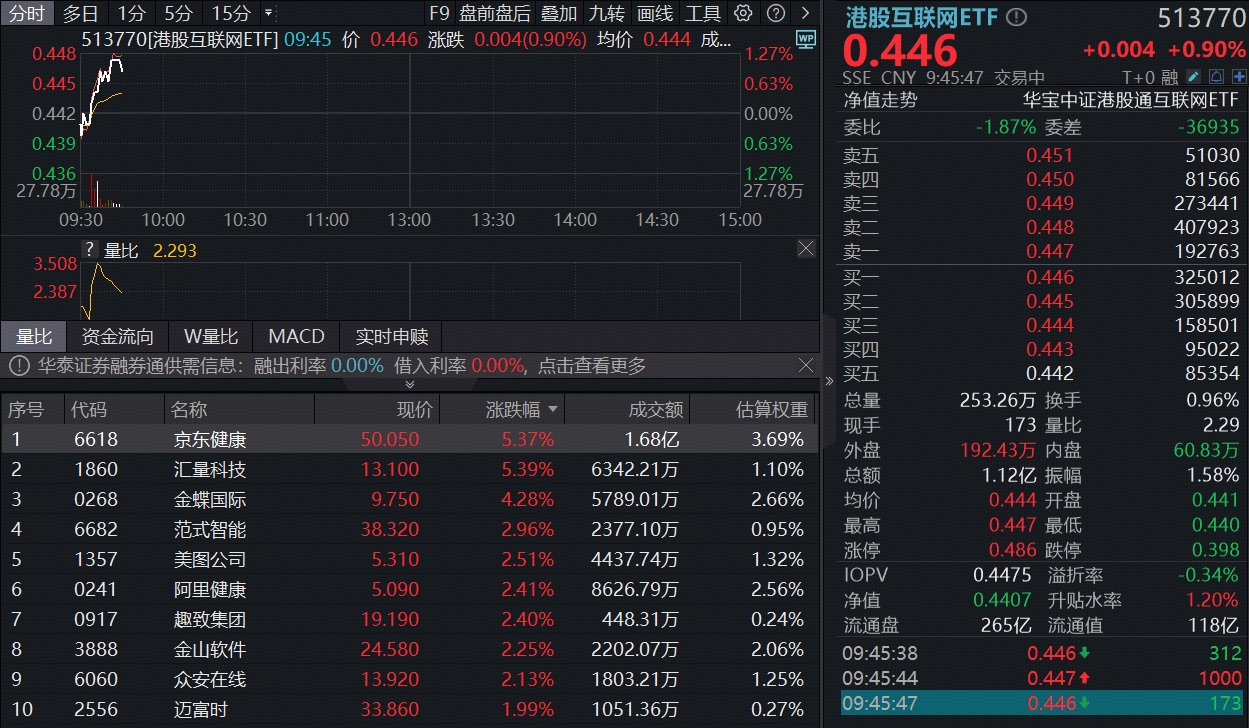The width and height of the screenshot is (1249, 728).
Task: Click the pencil edit note icon
Action: click(x=1194, y=77)
